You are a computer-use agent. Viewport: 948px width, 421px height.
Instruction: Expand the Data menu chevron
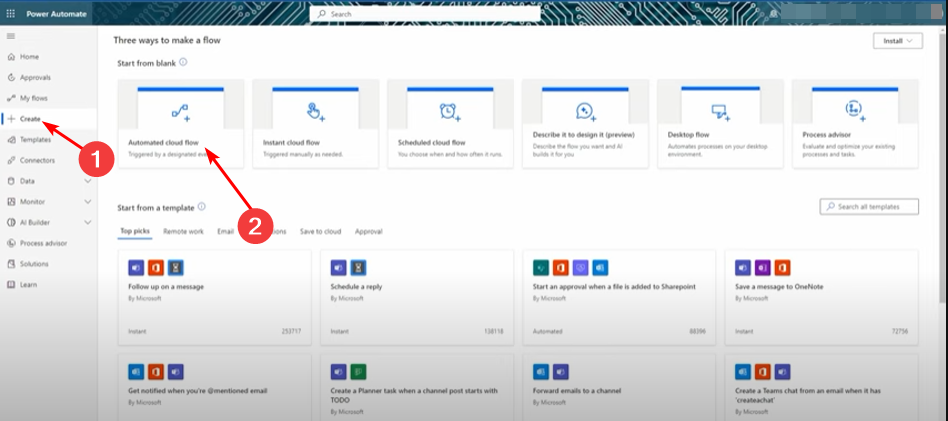coord(88,181)
